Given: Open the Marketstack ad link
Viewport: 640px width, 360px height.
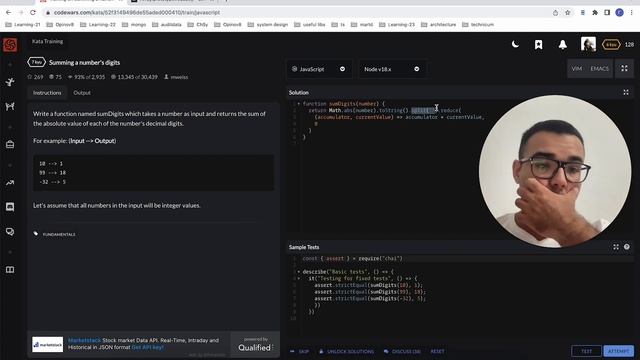Looking at the screenshot, I should coord(84,340).
